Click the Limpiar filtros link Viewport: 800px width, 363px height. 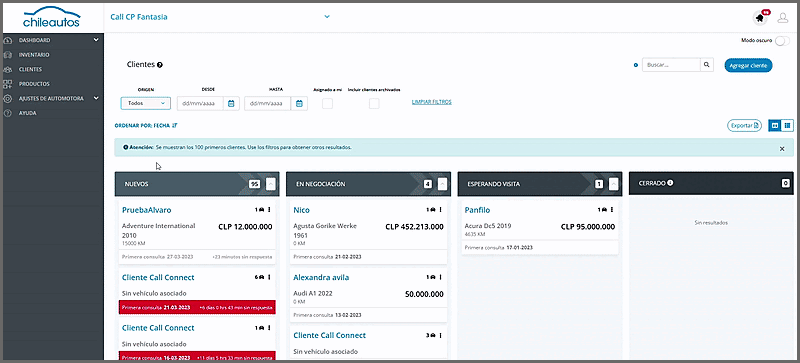tap(432, 102)
